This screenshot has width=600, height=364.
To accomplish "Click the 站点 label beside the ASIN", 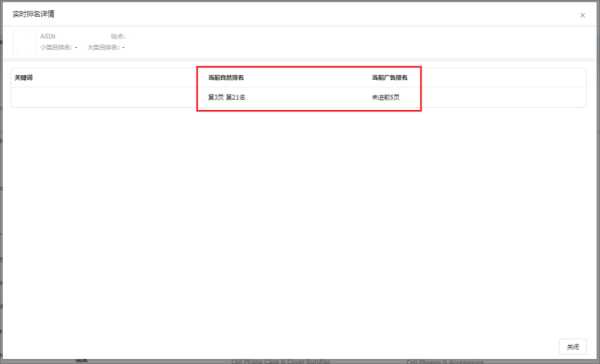I will coord(118,36).
